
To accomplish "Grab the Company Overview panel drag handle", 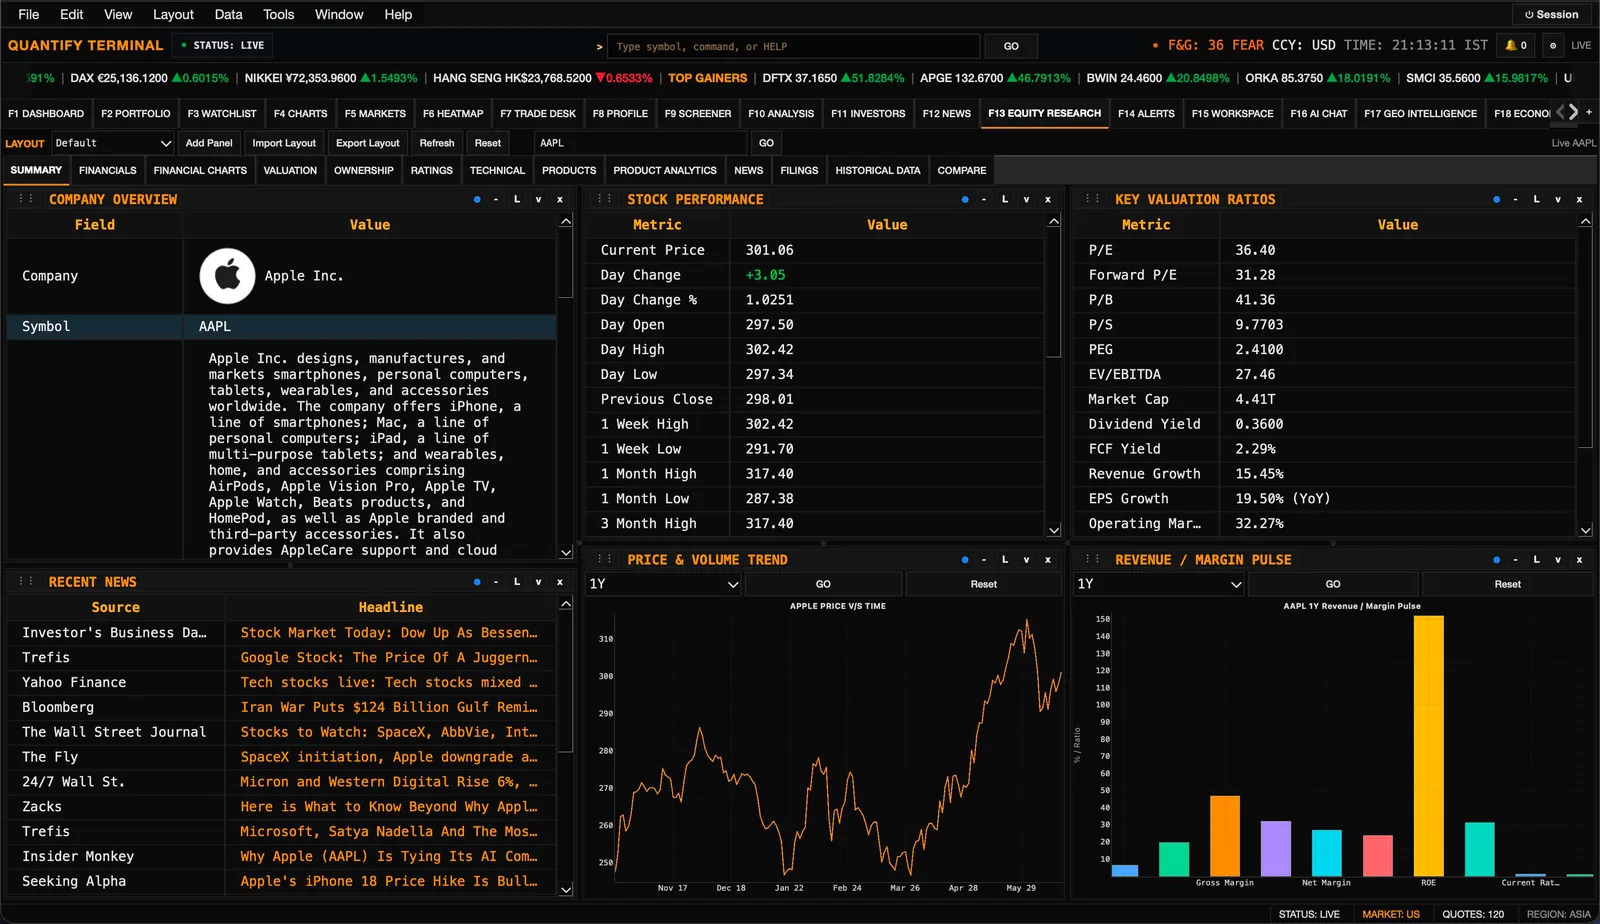I will [x=26, y=199].
